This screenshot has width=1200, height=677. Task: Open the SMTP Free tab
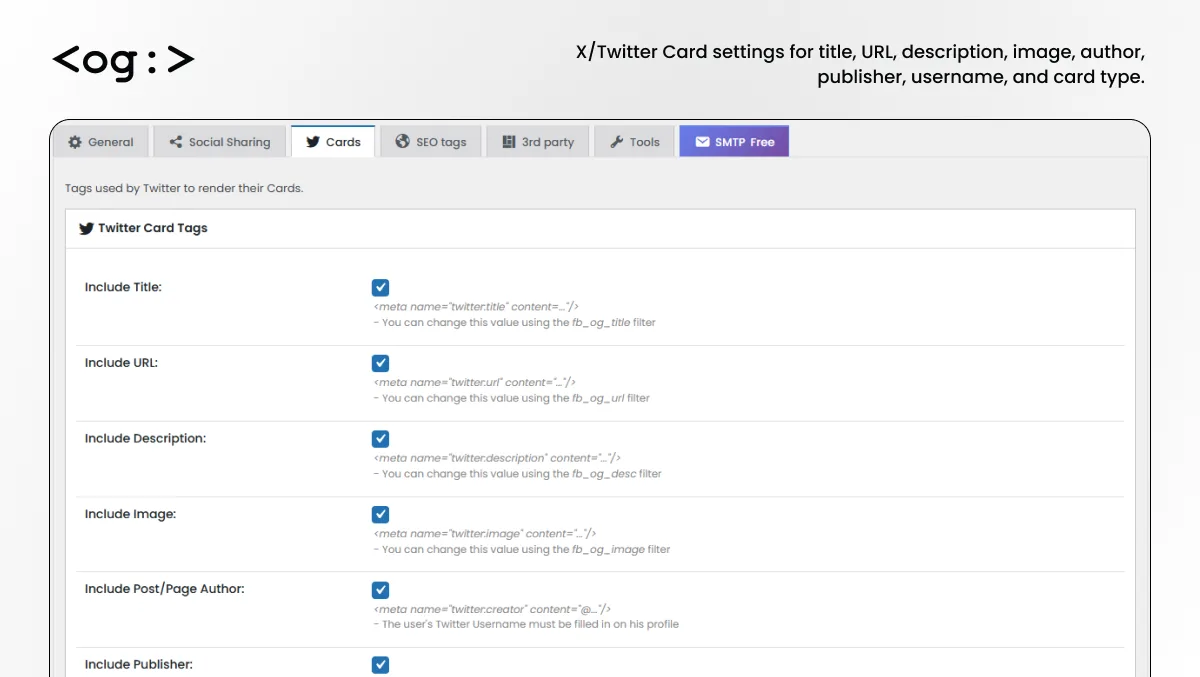(x=734, y=142)
